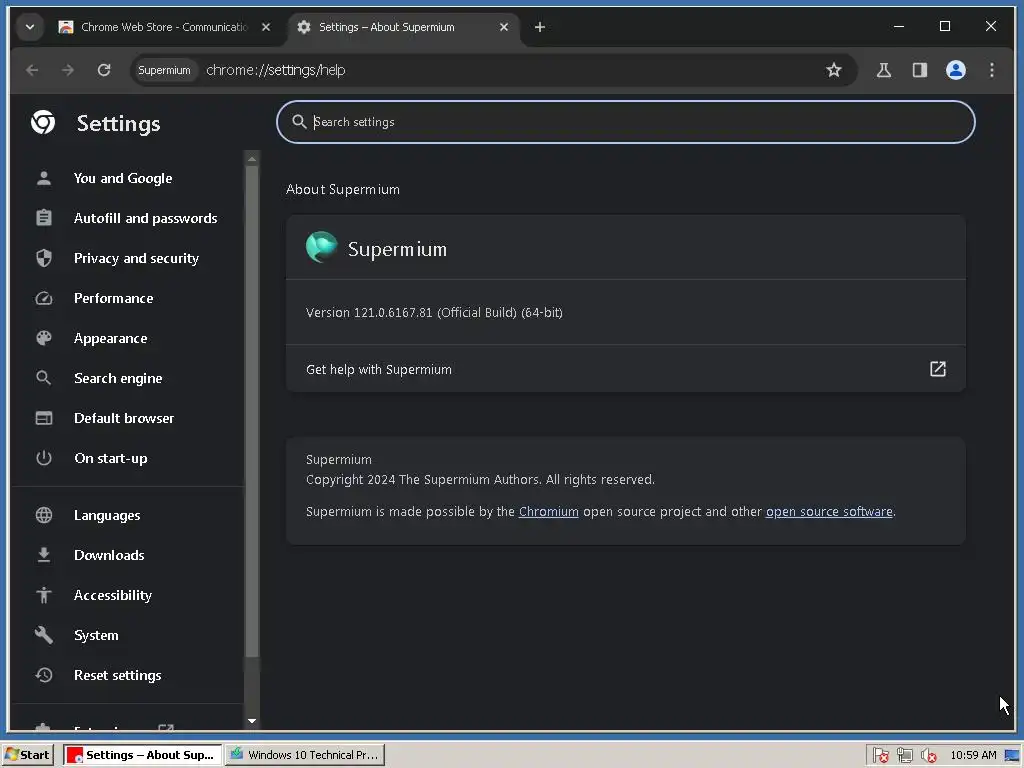
Task: Select Windows 10 Technical Pr... taskbar button
Action: 305,755
